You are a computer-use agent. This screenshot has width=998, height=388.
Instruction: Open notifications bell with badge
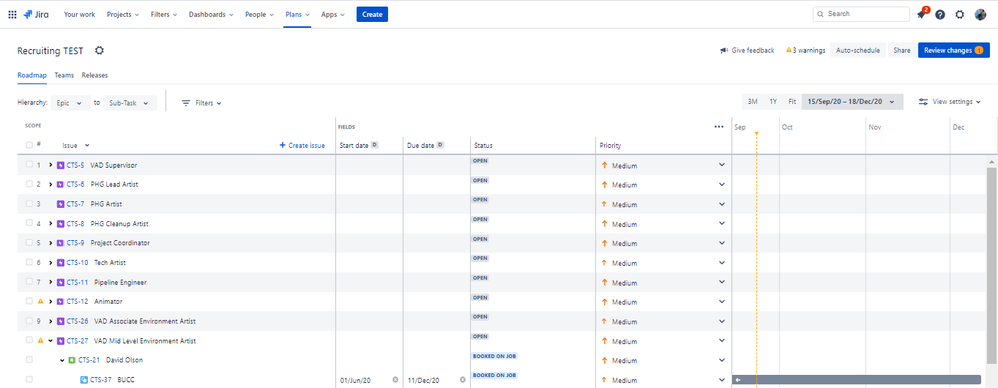922,14
